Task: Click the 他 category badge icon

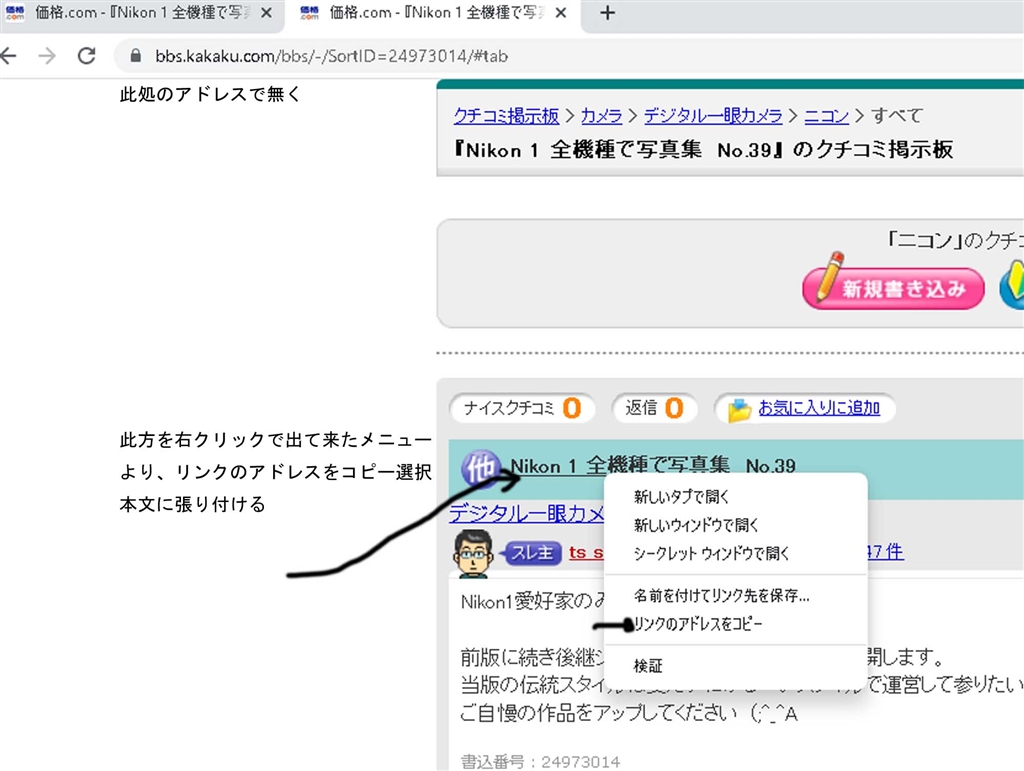Action: 481,467
